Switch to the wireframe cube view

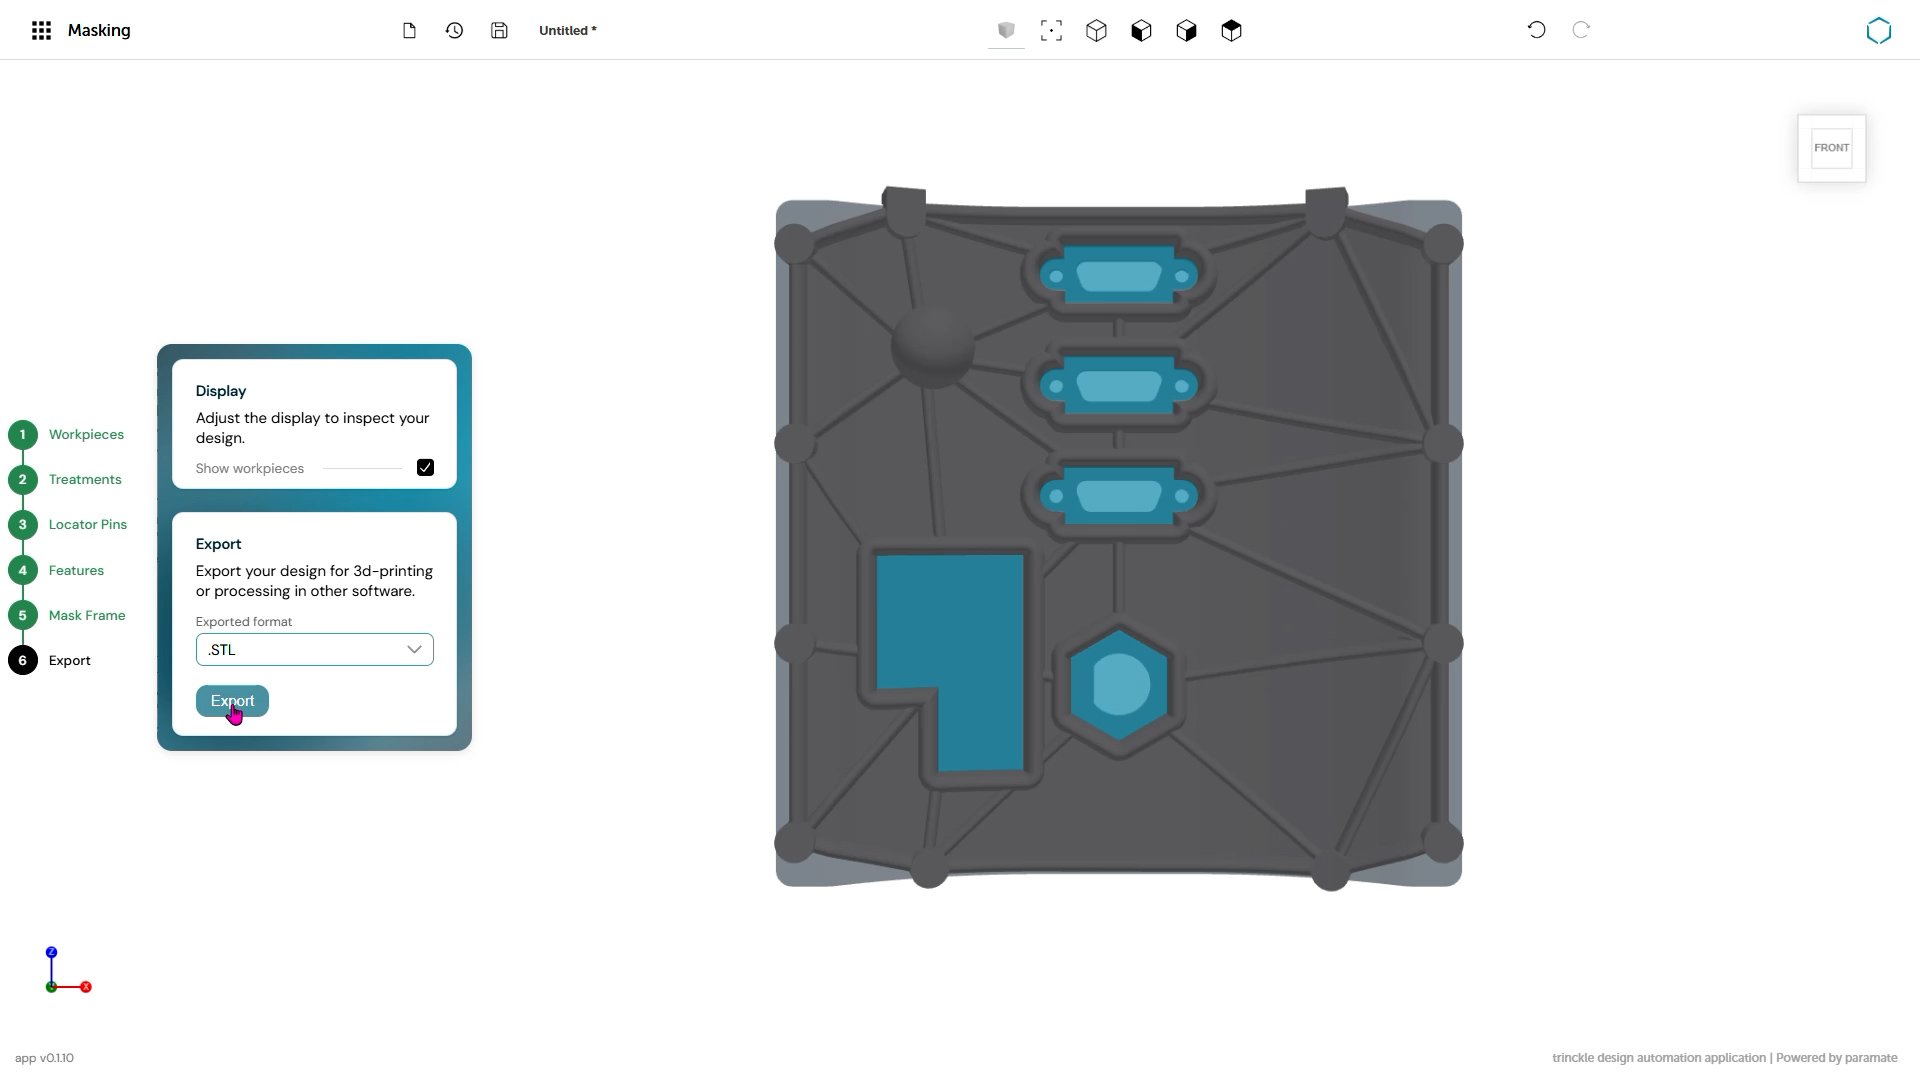pos(1096,31)
